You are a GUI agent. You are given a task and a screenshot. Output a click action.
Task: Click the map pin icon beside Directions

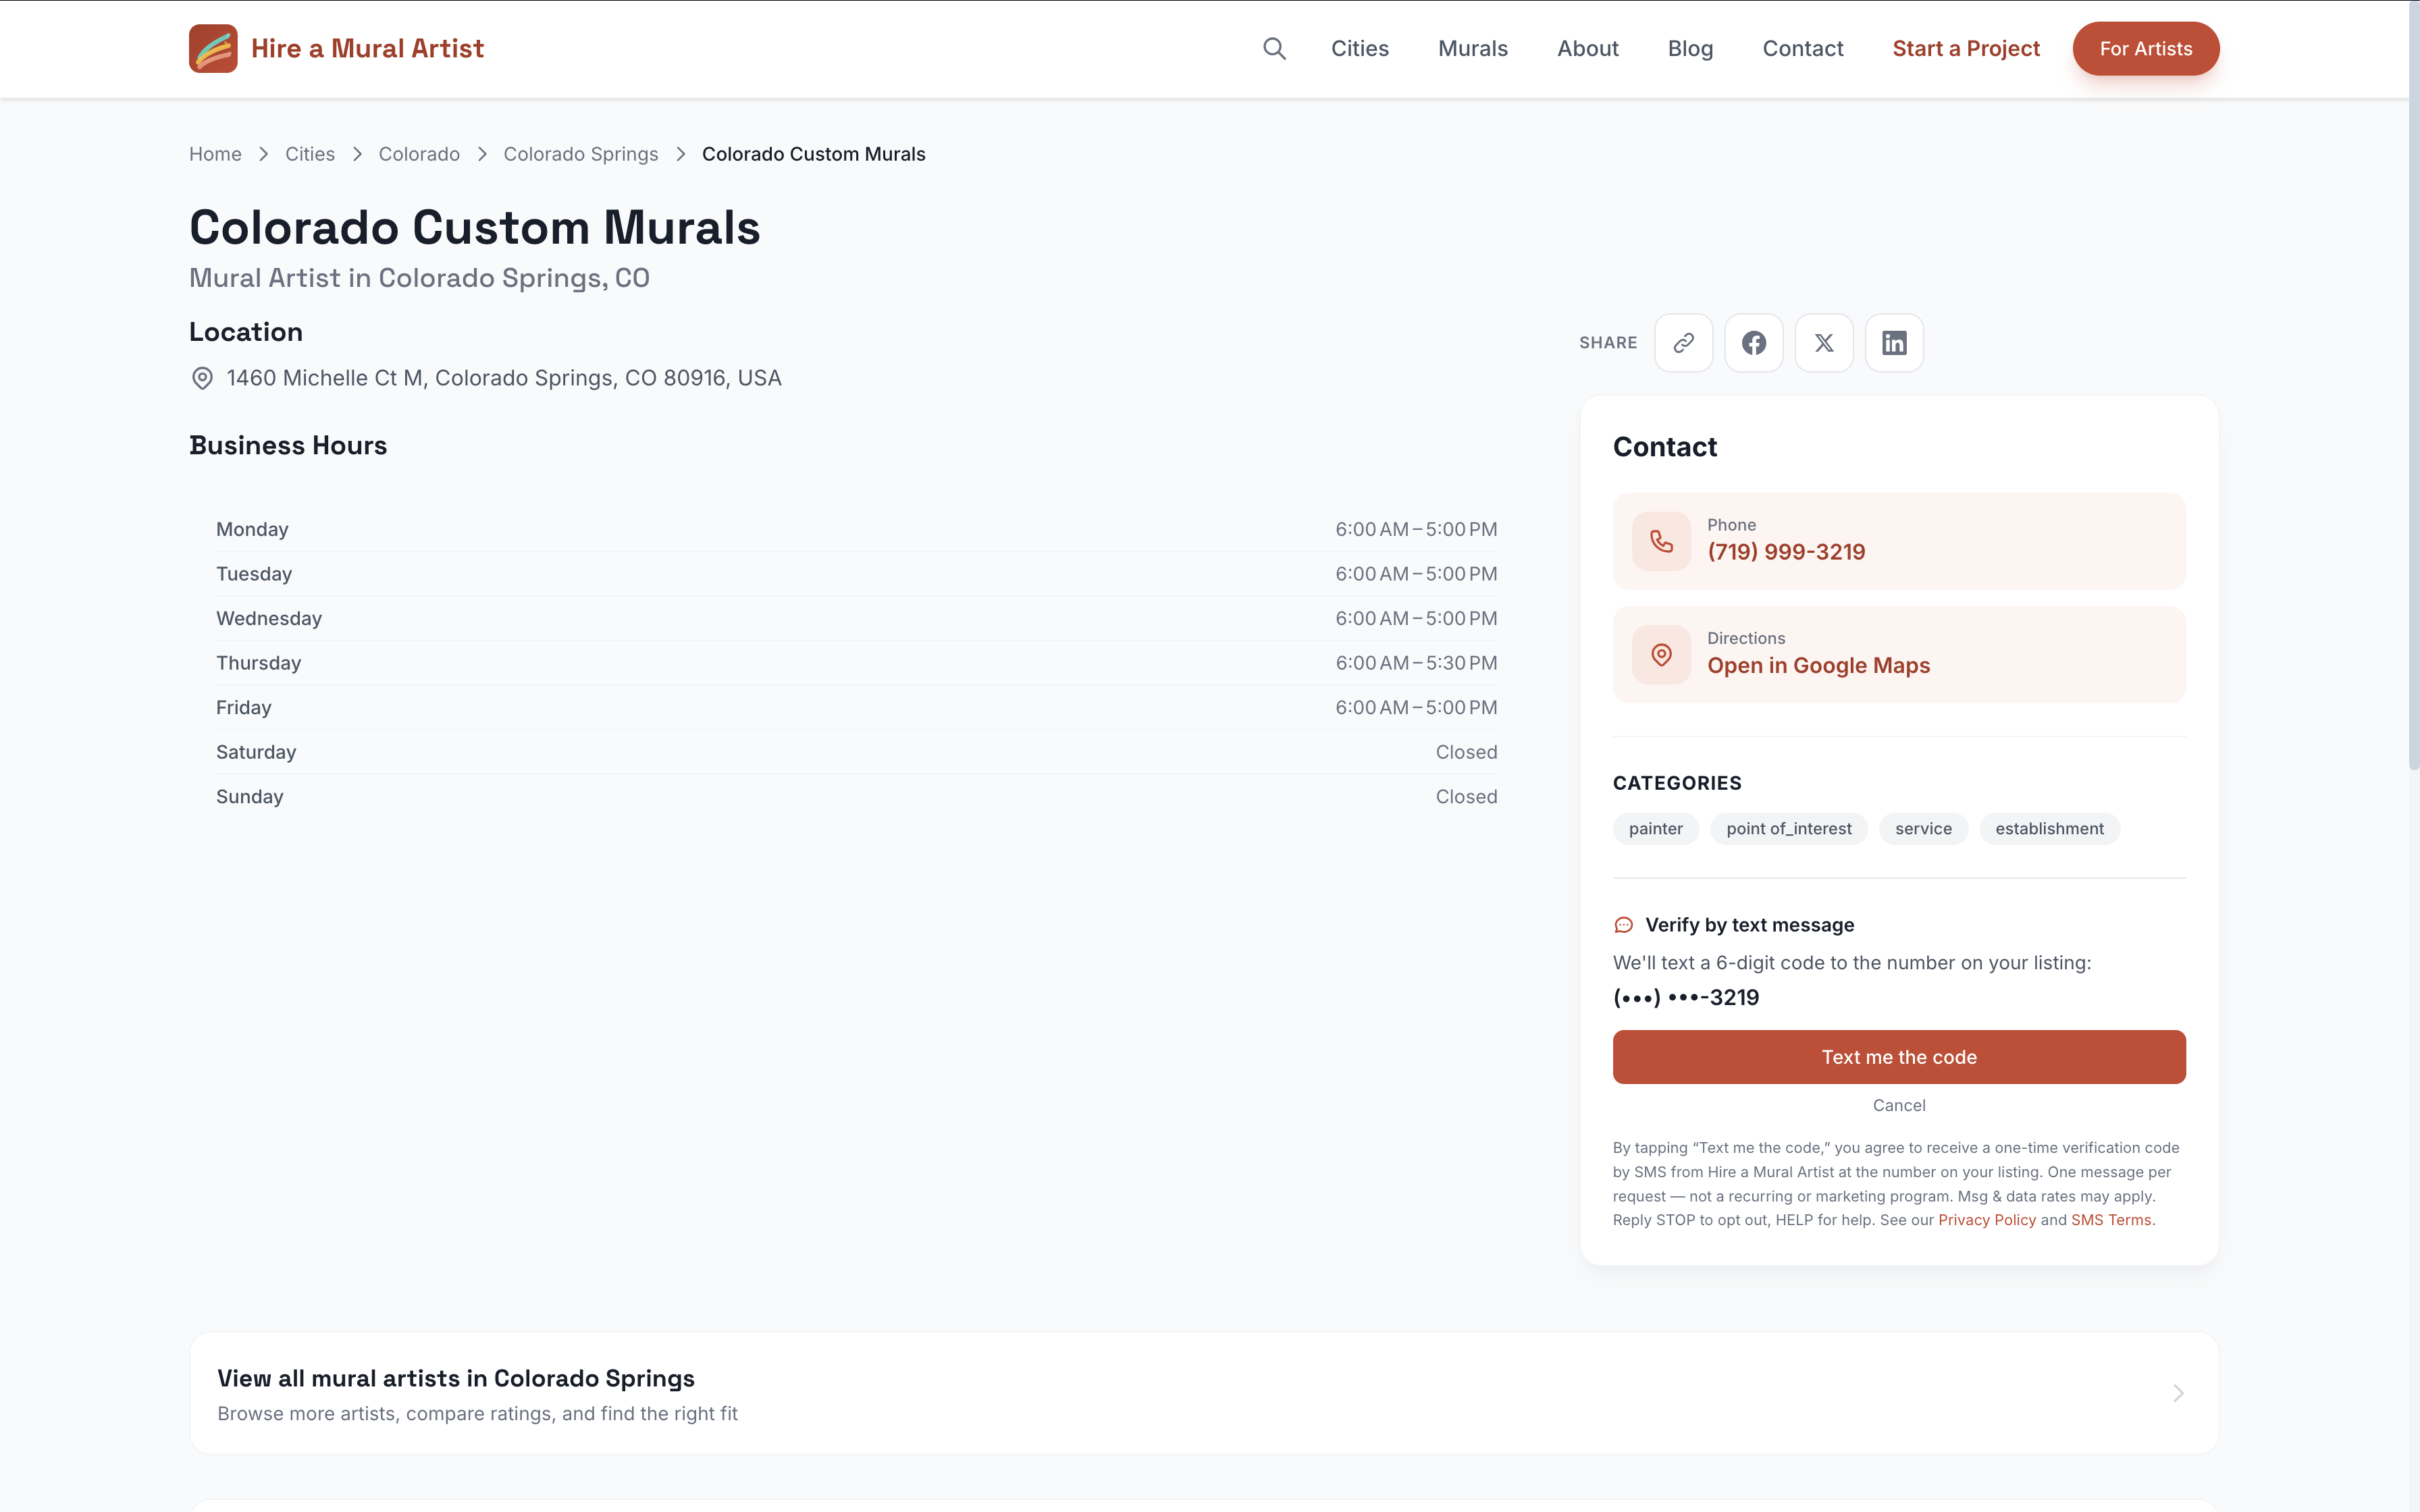tap(1662, 655)
